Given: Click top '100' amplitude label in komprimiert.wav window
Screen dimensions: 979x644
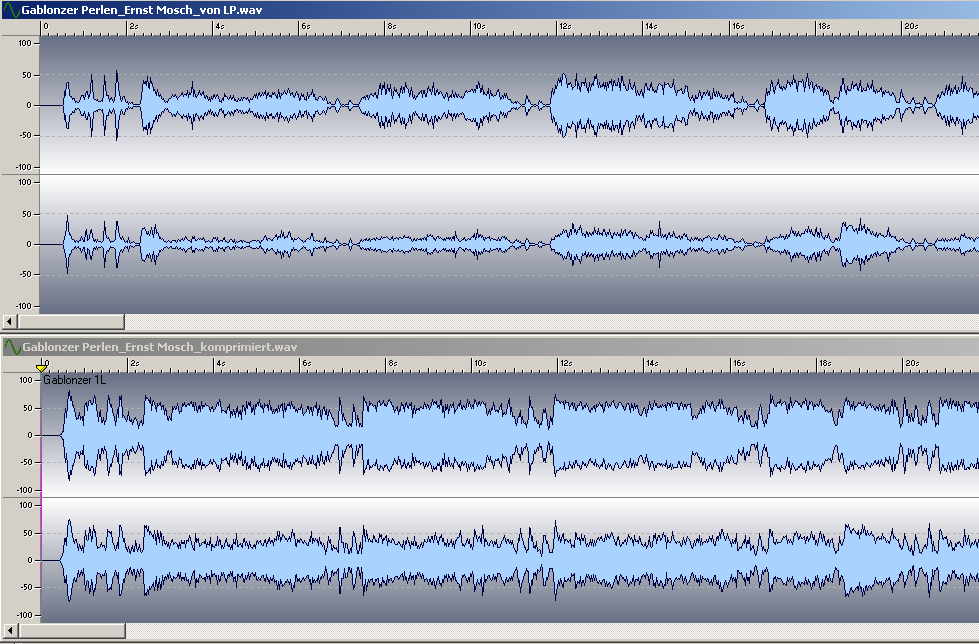Looking at the screenshot, I should [x=26, y=380].
